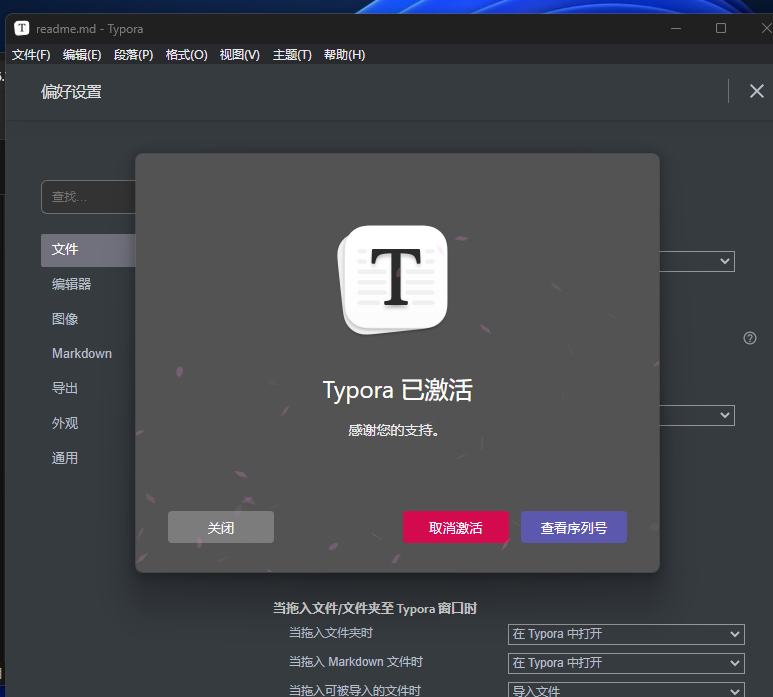Screen dimensions: 773x697
Task: Maximize the Typora window
Action: [x=721, y=29]
